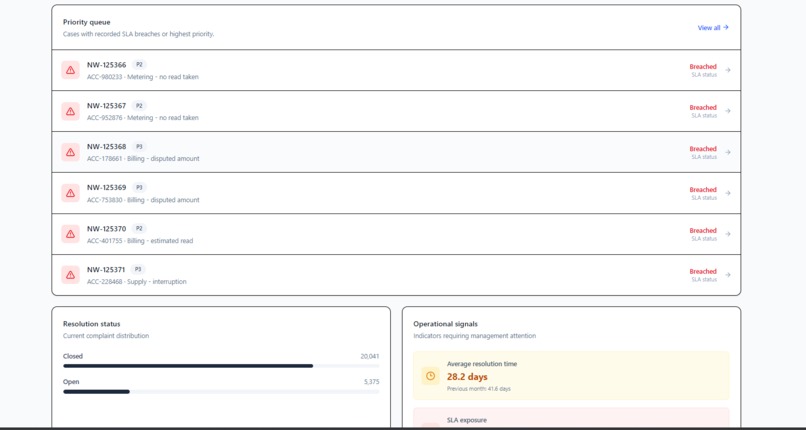Viewport: 806px width, 430px height.
Task: Click P2 priority badge on NW-125366
Action: [x=139, y=65]
